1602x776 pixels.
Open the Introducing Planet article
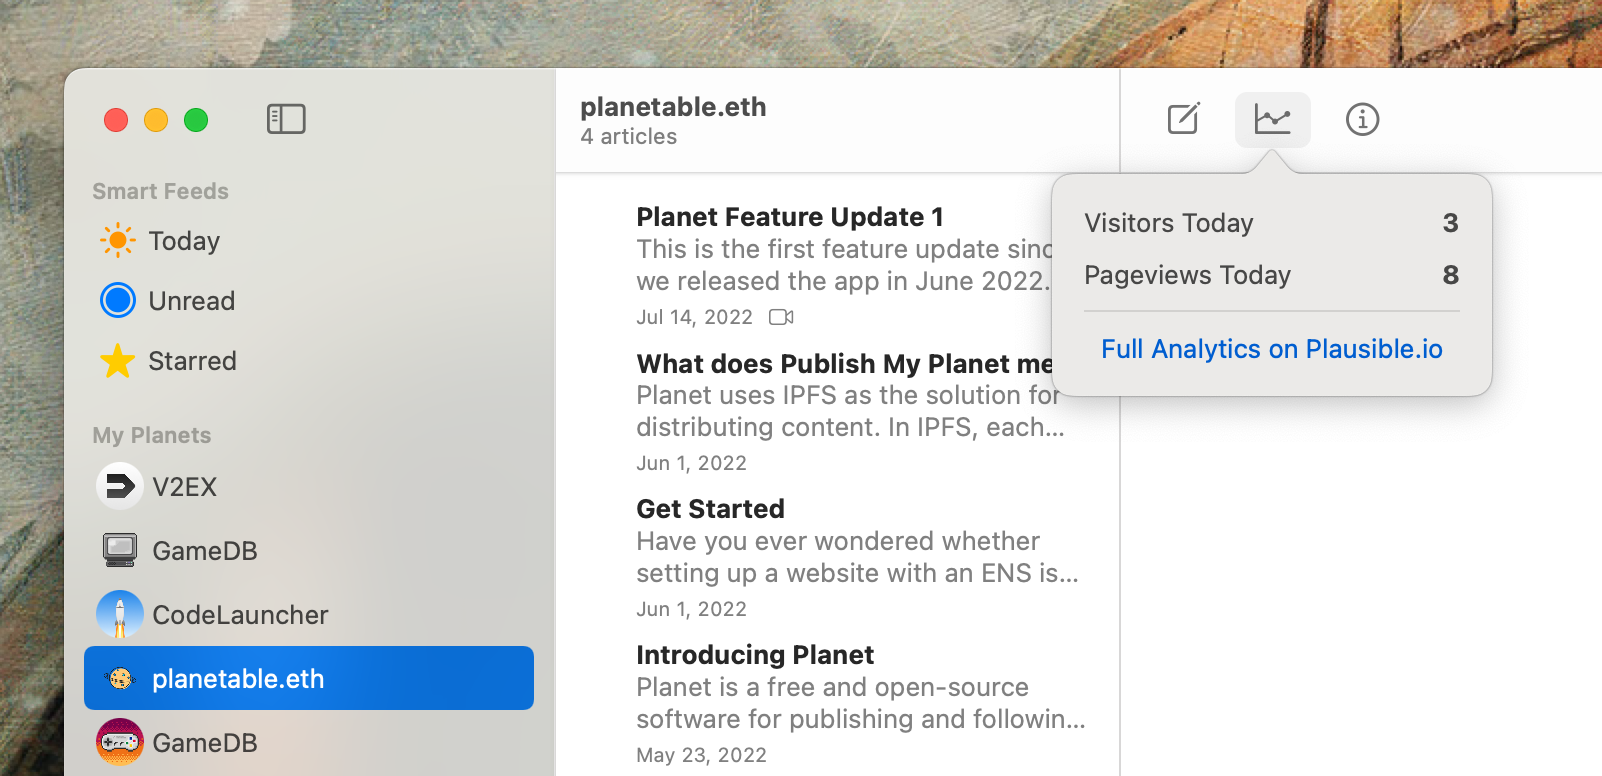755,655
